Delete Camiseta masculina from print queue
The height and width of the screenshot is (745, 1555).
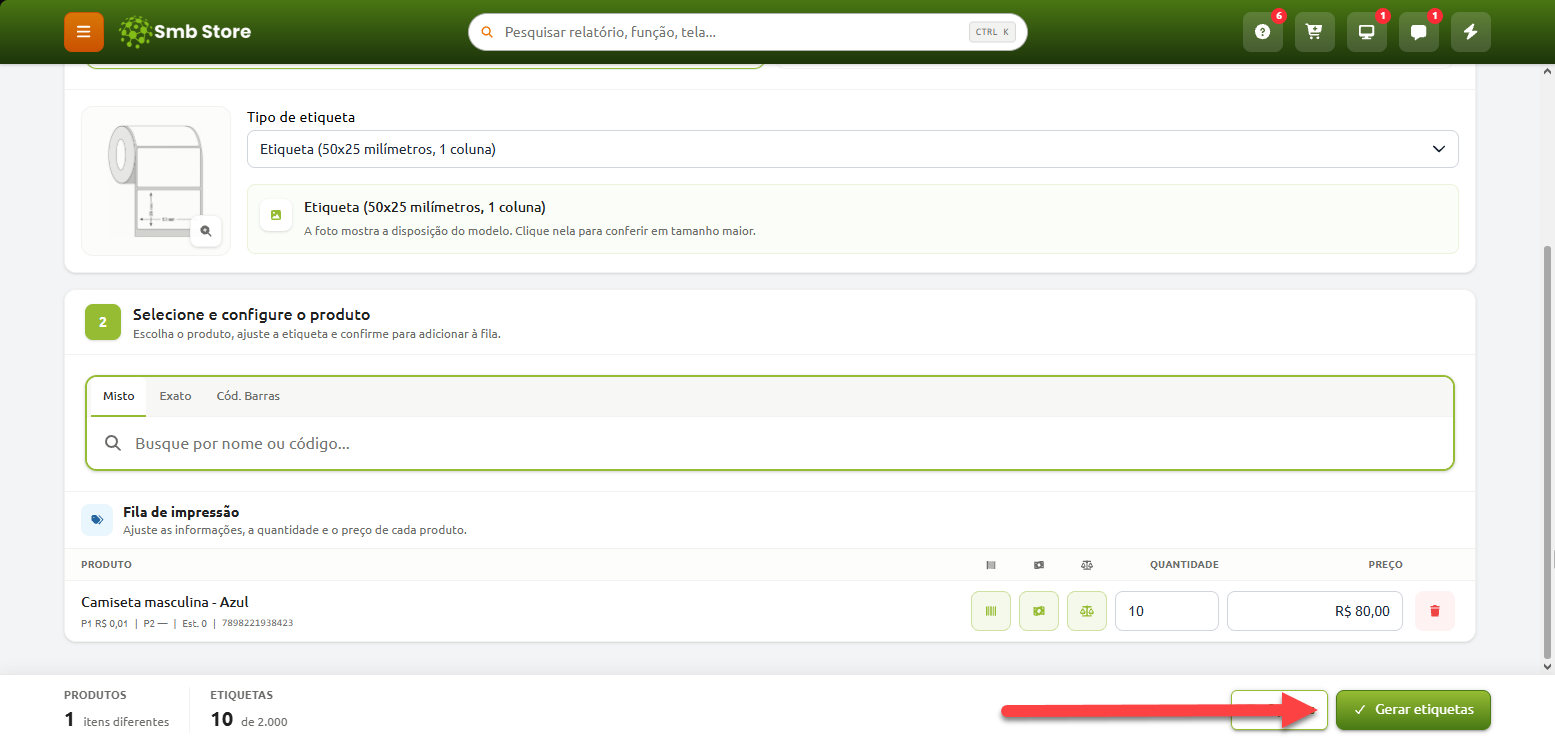pyautogui.click(x=1435, y=611)
